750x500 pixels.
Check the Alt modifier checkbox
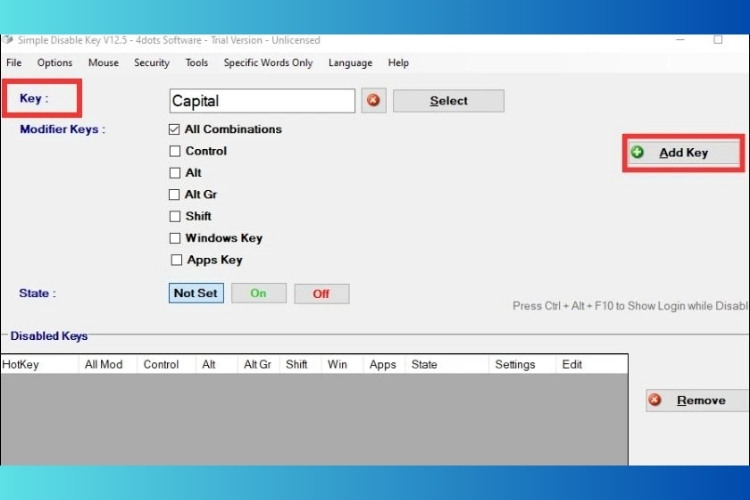(175, 173)
